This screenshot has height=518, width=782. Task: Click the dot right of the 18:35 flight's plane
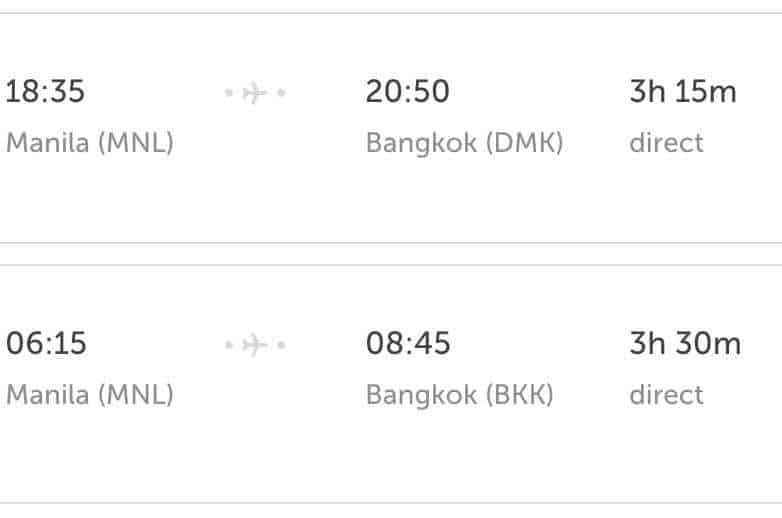point(282,93)
